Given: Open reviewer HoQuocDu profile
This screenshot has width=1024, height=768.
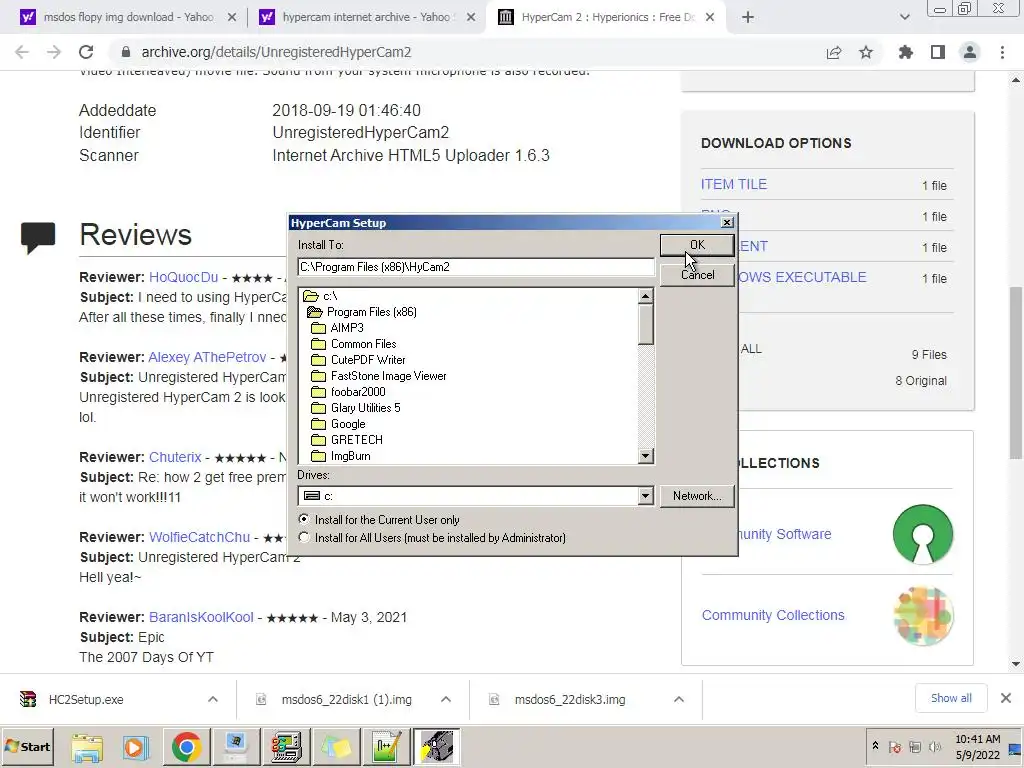Looking at the screenshot, I should click(184, 277).
